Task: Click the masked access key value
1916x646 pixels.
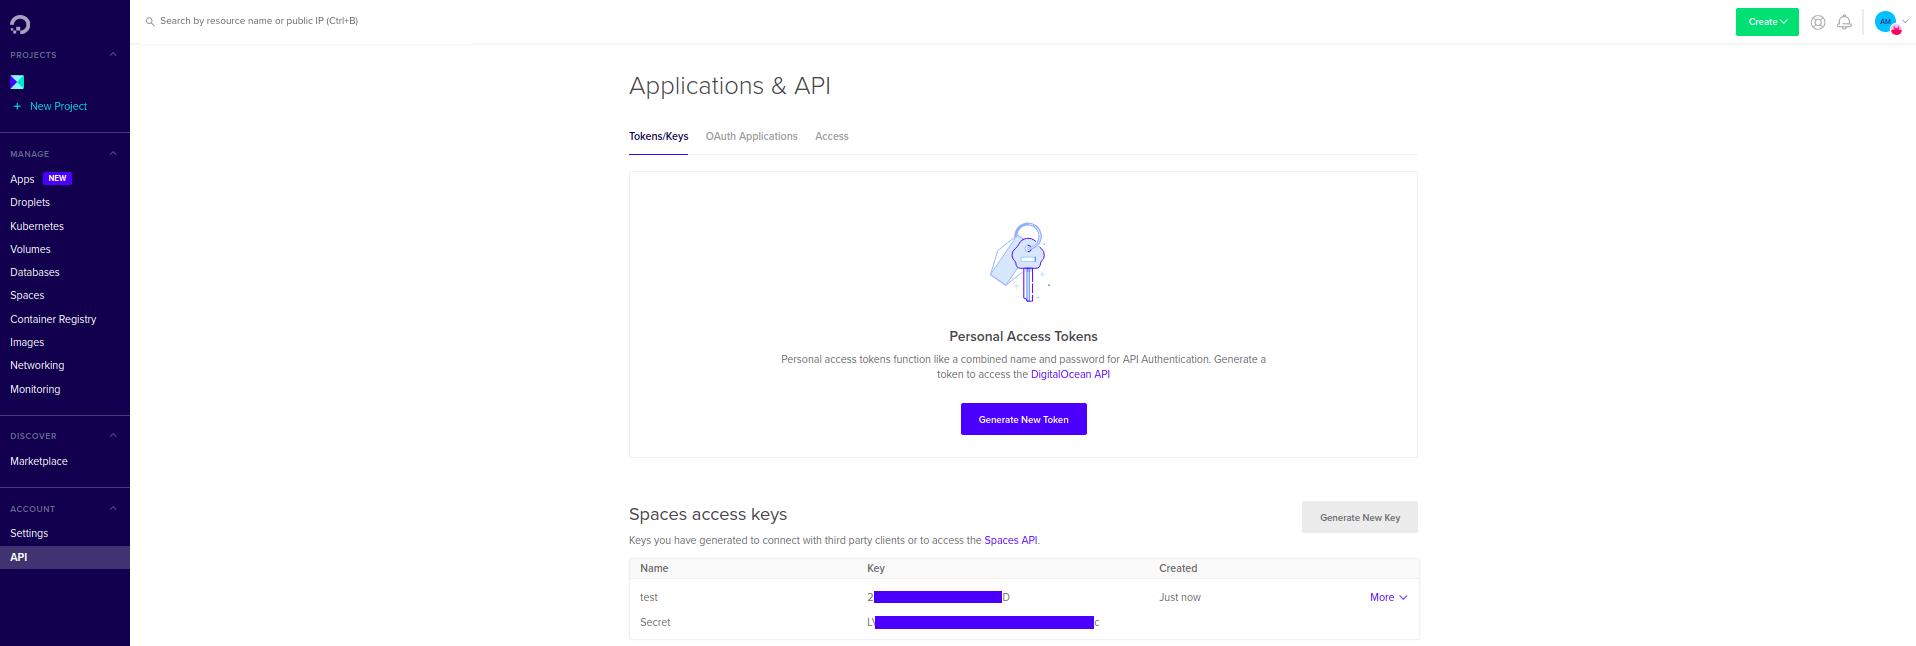Action: pos(938,597)
